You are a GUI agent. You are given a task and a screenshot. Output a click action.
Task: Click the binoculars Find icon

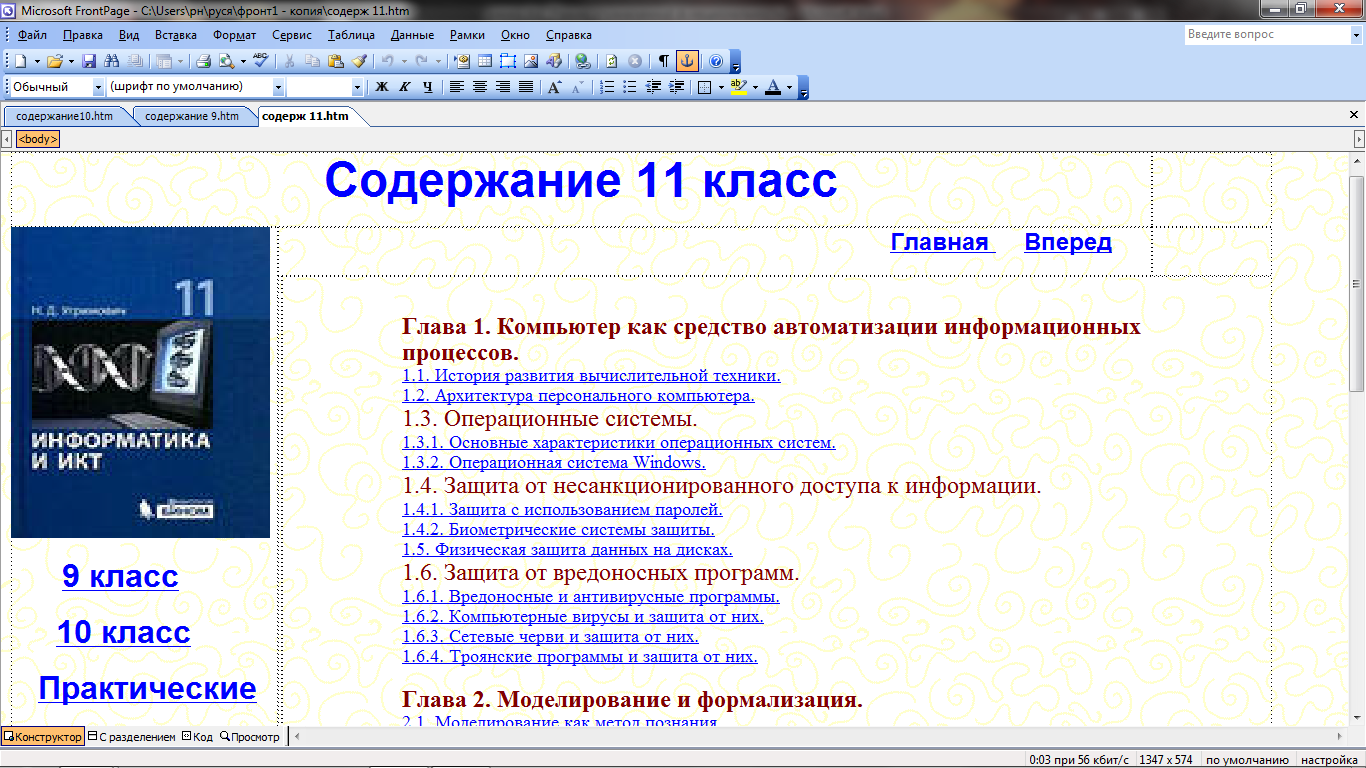coord(111,61)
